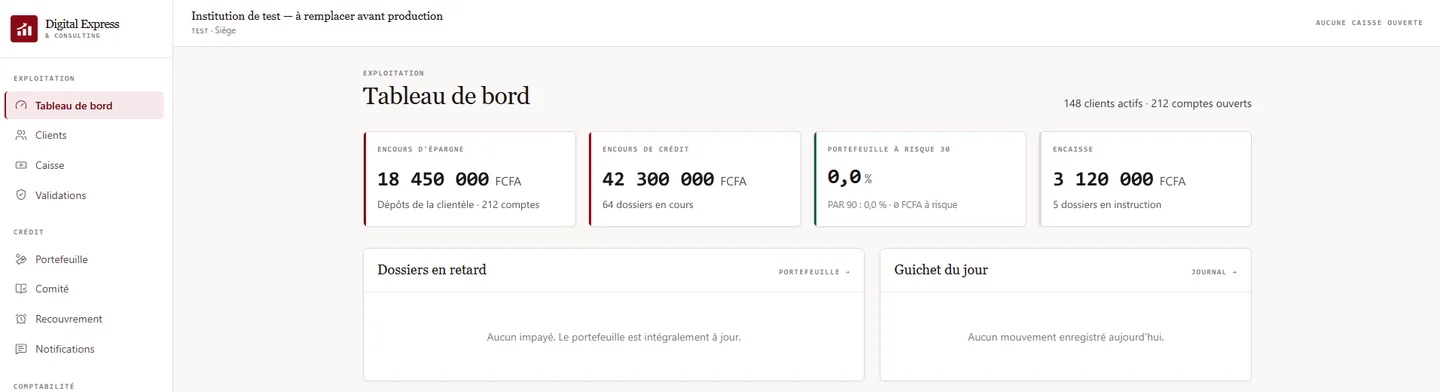Click the Validations shield icon
The height and width of the screenshot is (392, 1440).
tap(22, 195)
